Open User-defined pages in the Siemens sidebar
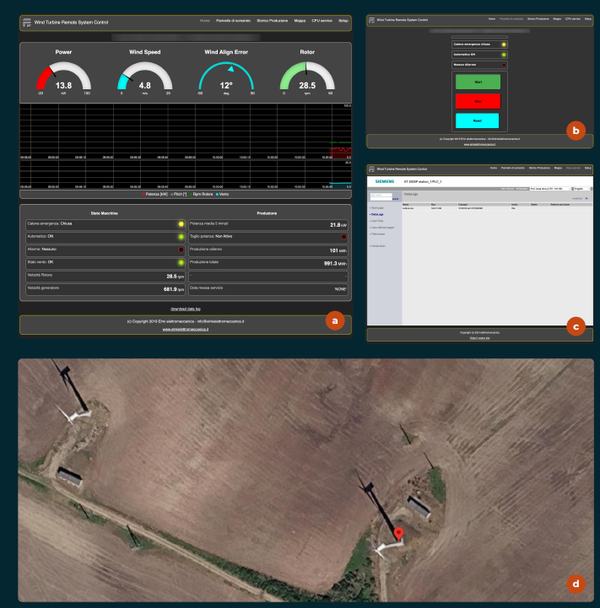Image resolution: width=600 pixels, height=608 pixels. pos(382,228)
